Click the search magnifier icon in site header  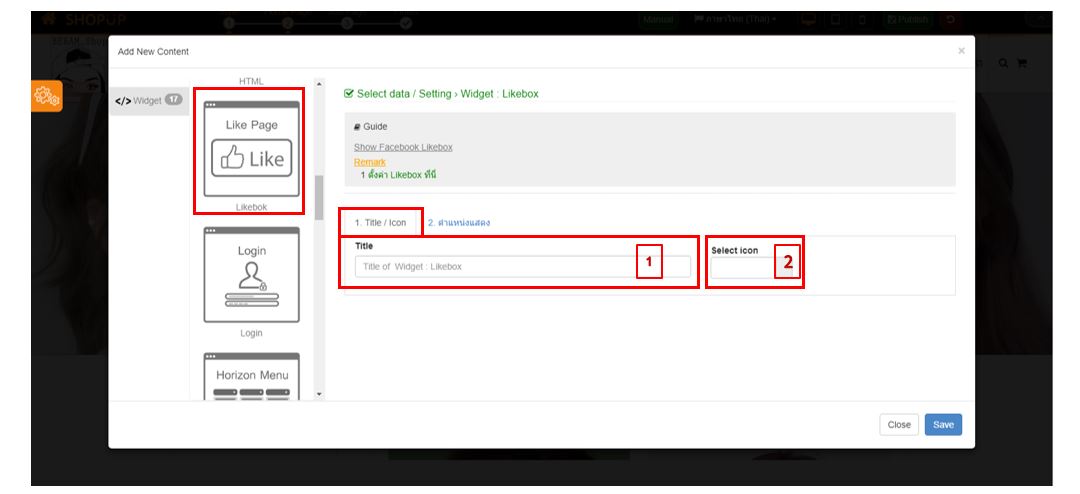1004,63
